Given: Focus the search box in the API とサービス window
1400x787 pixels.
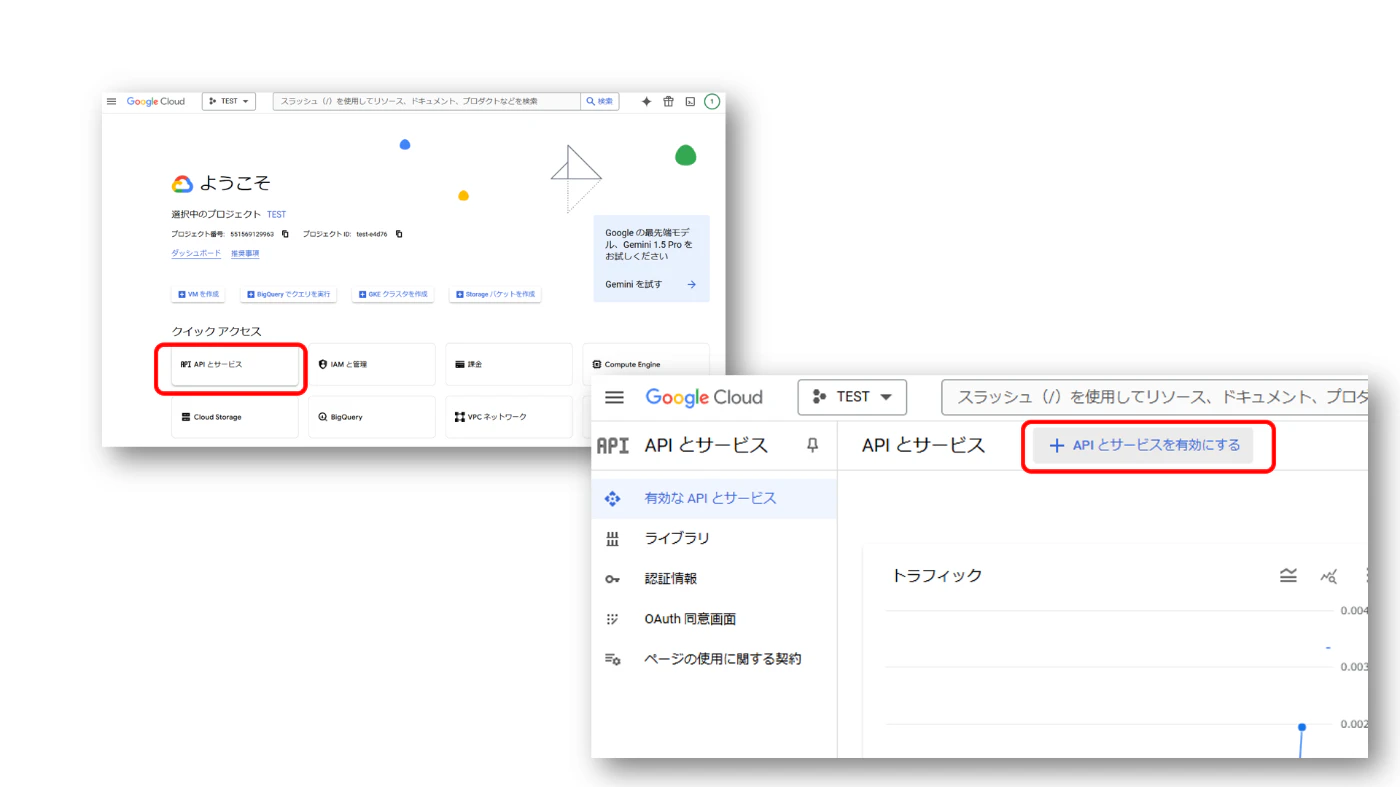Looking at the screenshot, I should [x=1155, y=397].
